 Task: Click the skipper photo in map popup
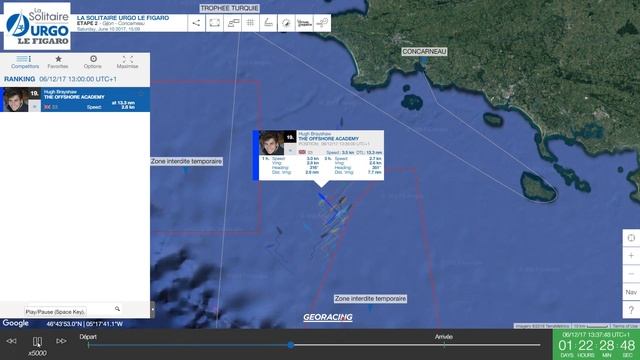(271, 143)
